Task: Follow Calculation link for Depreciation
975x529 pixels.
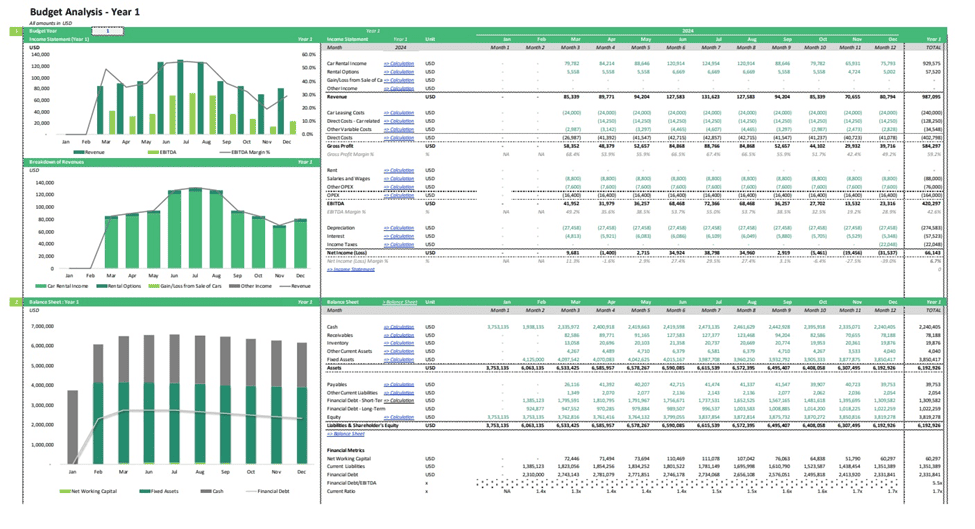Action: [399, 228]
